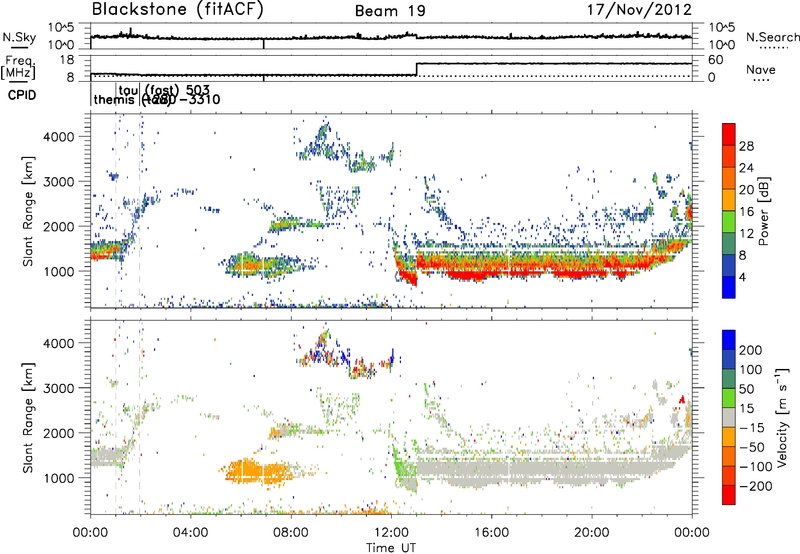Click the 'Time UT' axis title

coord(391,547)
